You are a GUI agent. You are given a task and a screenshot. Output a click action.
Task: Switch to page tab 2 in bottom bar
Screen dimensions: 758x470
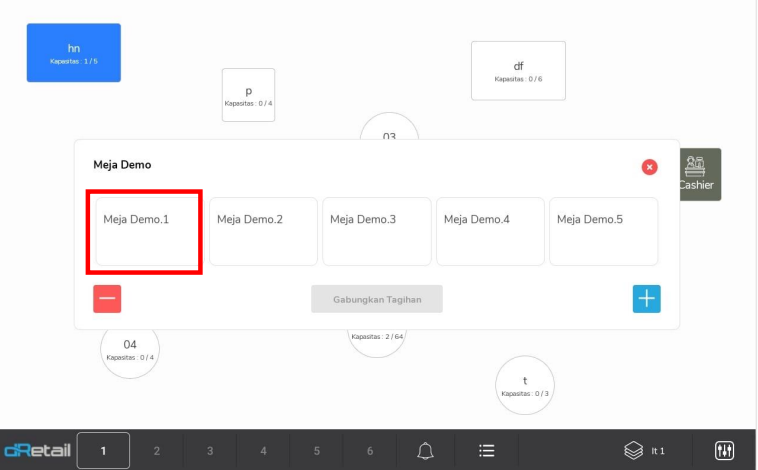[157, 451]
